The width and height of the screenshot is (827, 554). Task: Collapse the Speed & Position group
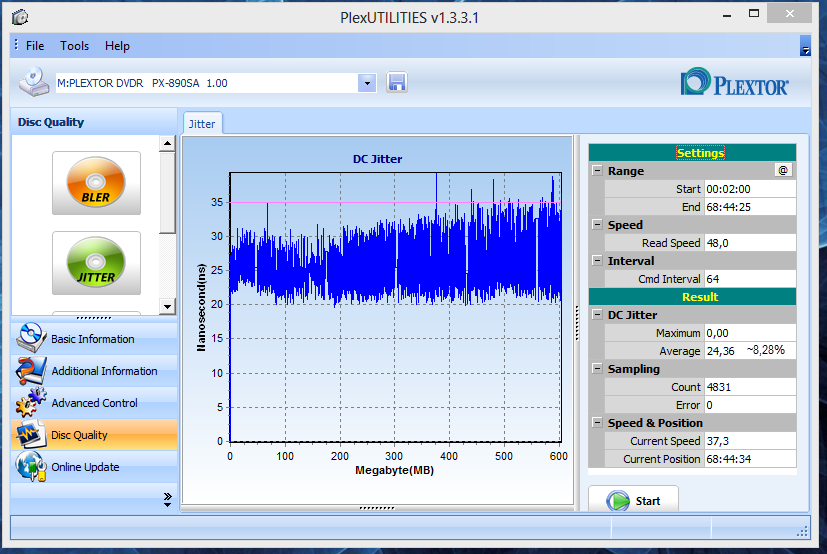(x=597, y=422)
